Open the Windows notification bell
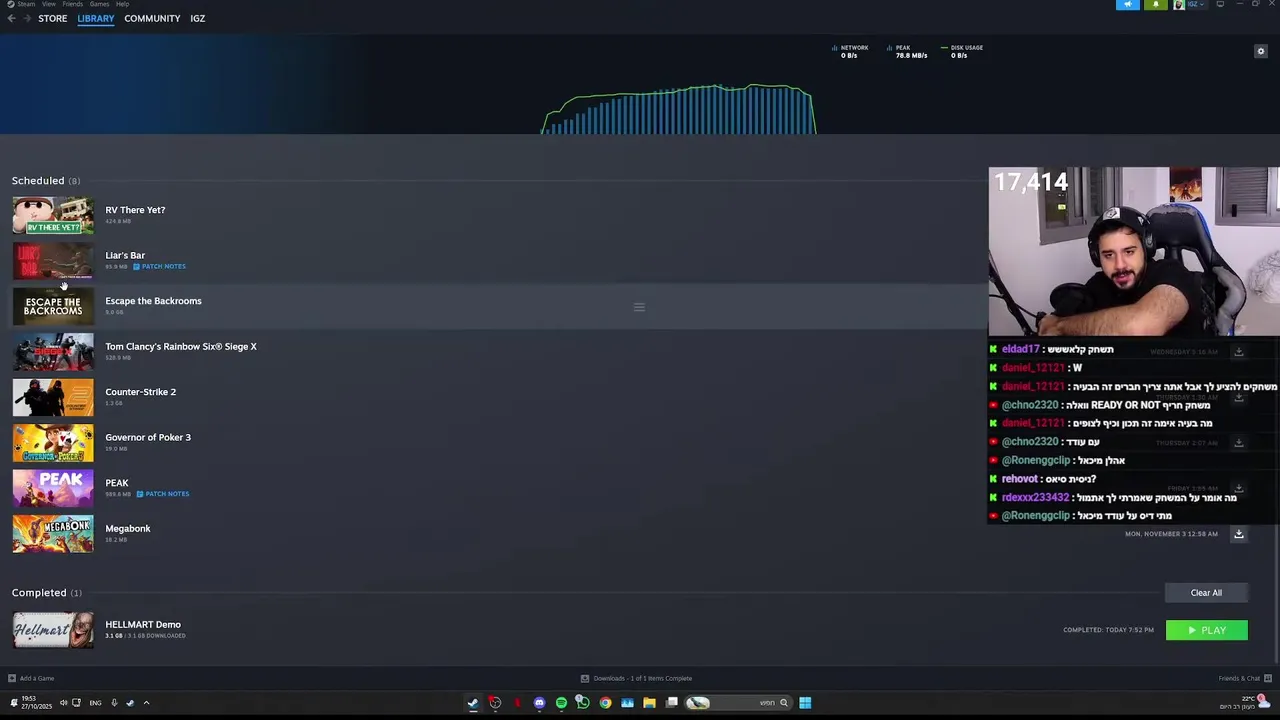The image size is (1280, 720). (x=13, y=703)
